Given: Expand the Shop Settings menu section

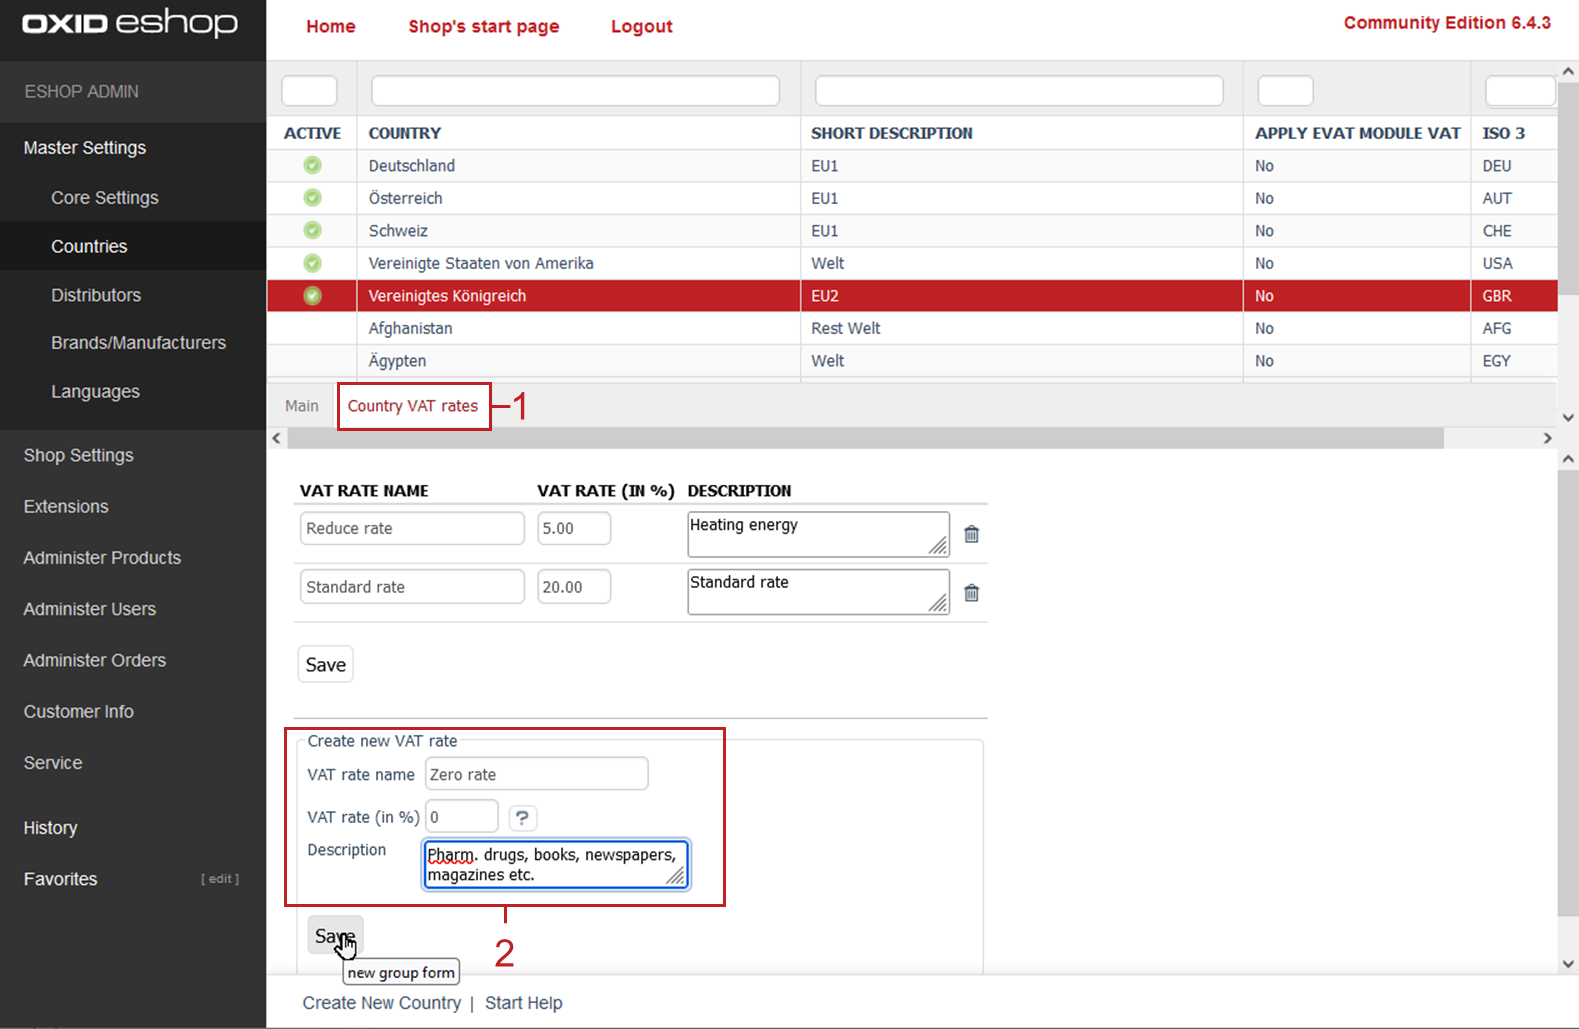Looking at the screenshot, I should [x=79, y=455].
